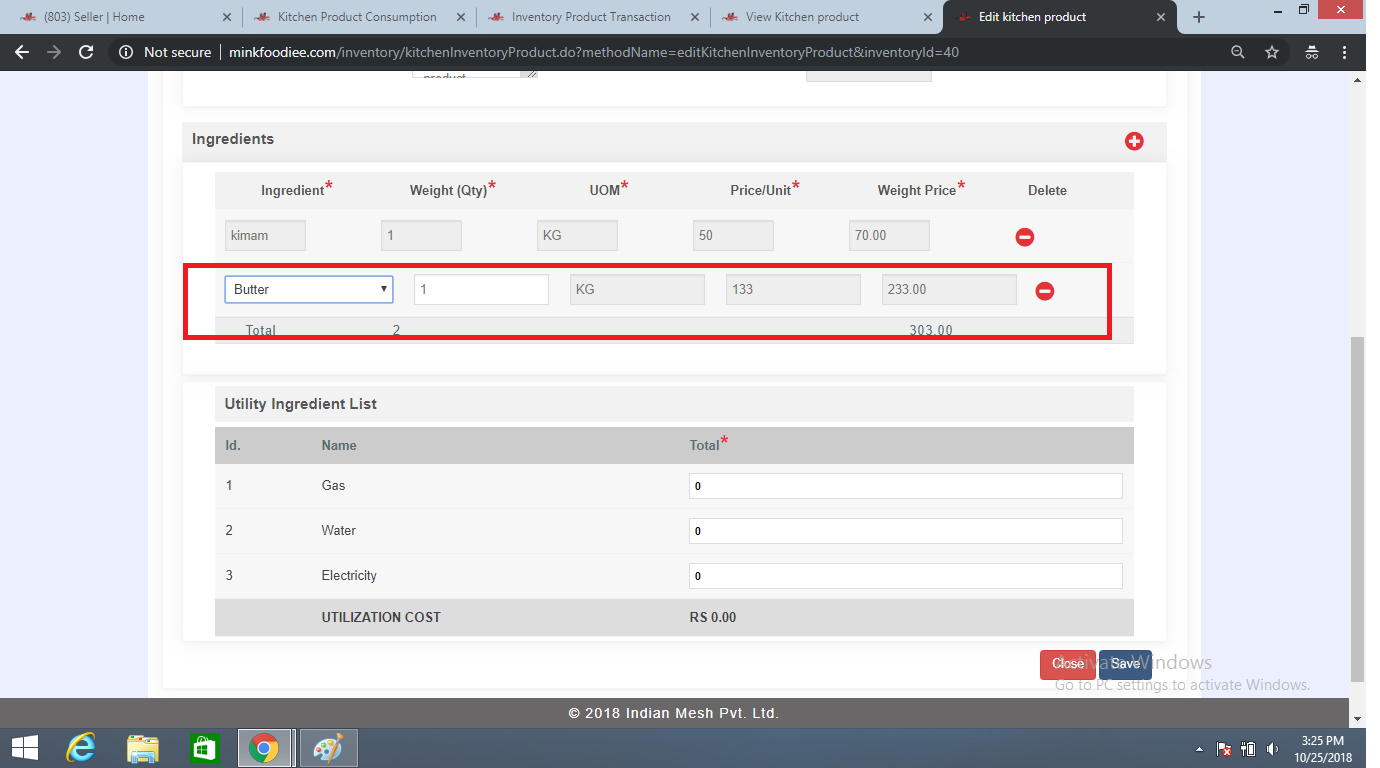Open Windows Store from taskbar
Image resolution: width=1380 pixels, height=768 pixels.
pyautogui.click(x=204, y=748)
